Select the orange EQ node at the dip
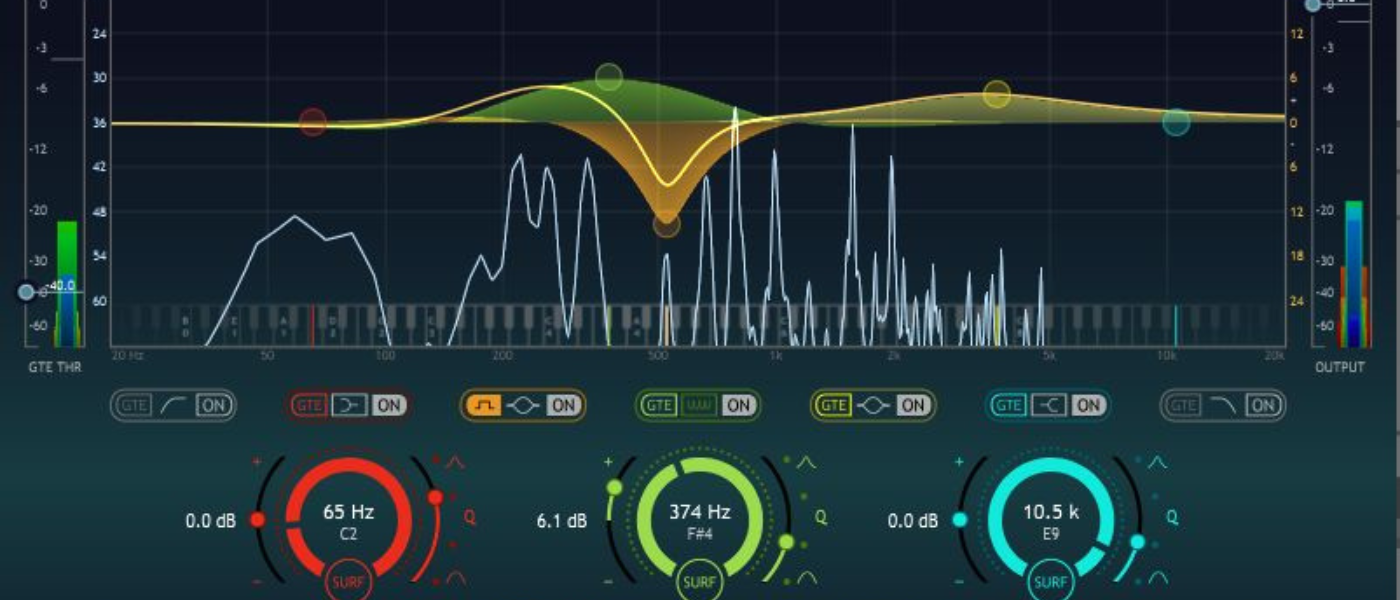 (667, 224)
